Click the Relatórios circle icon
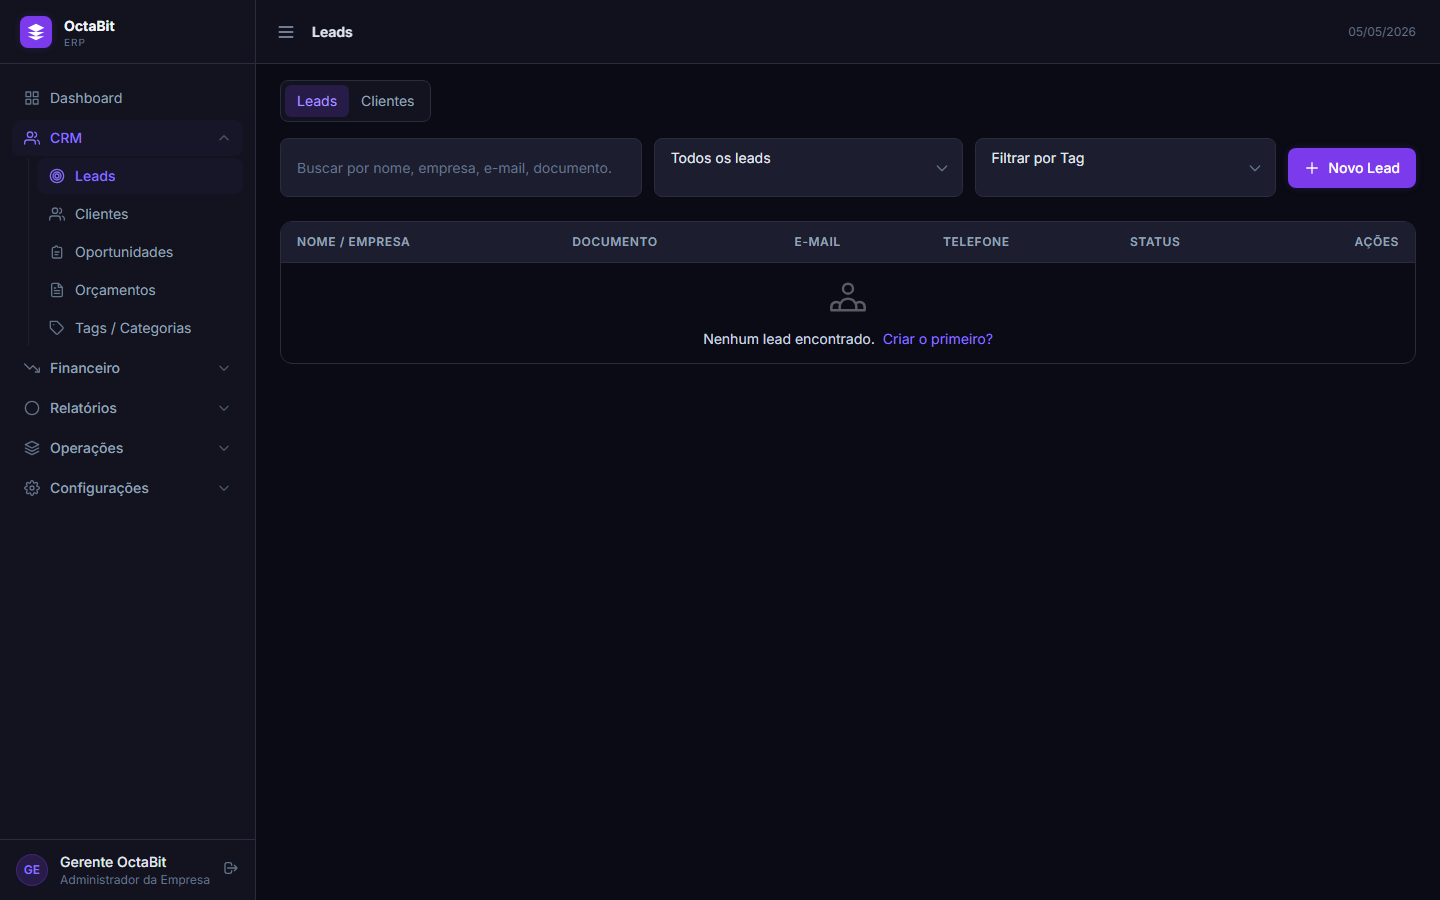The image size is (1440, 900). pos(32,408)
